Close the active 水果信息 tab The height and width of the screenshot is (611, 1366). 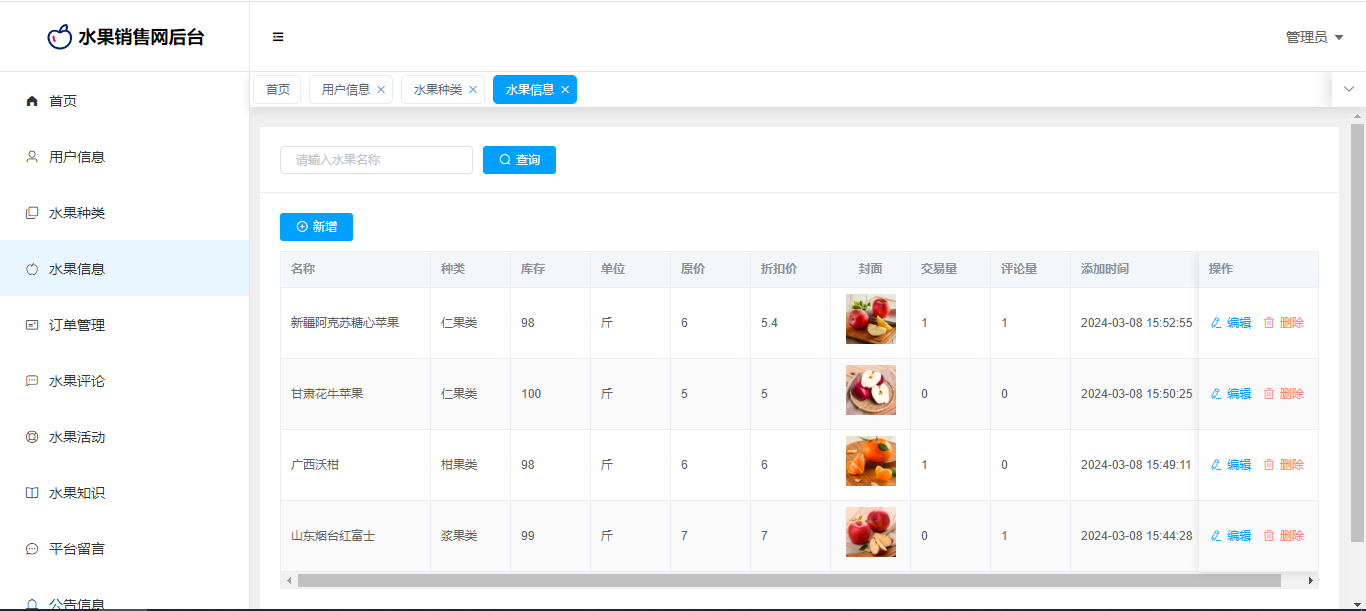565,90
